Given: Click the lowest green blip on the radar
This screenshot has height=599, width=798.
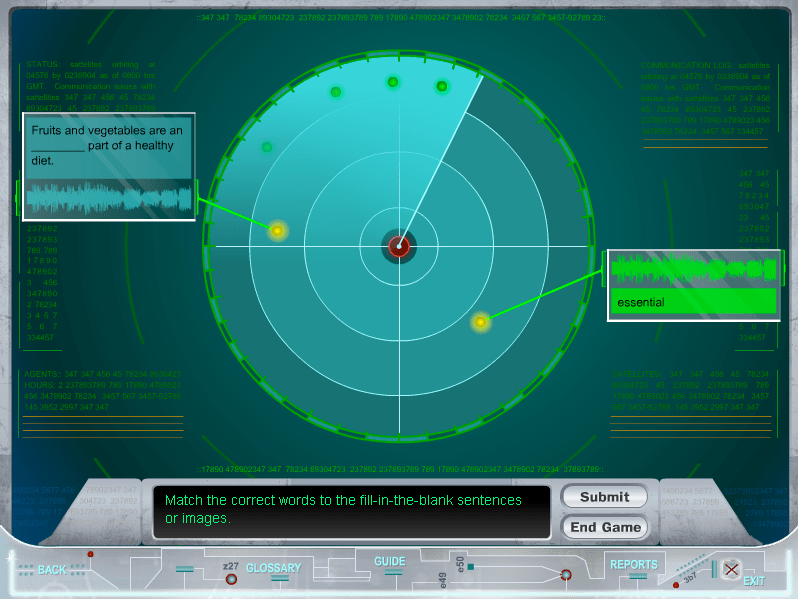Looking at the screenshot, I should (x=267, y=147).
